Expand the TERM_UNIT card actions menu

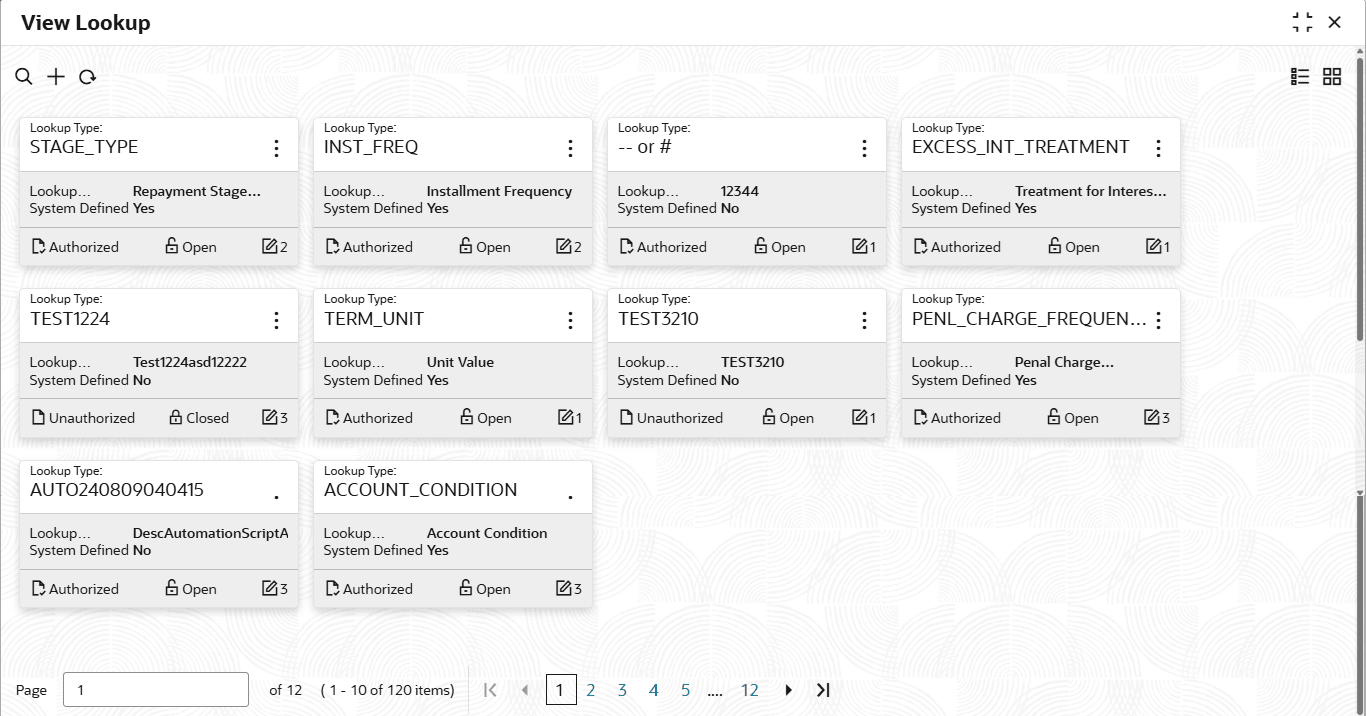570,320
